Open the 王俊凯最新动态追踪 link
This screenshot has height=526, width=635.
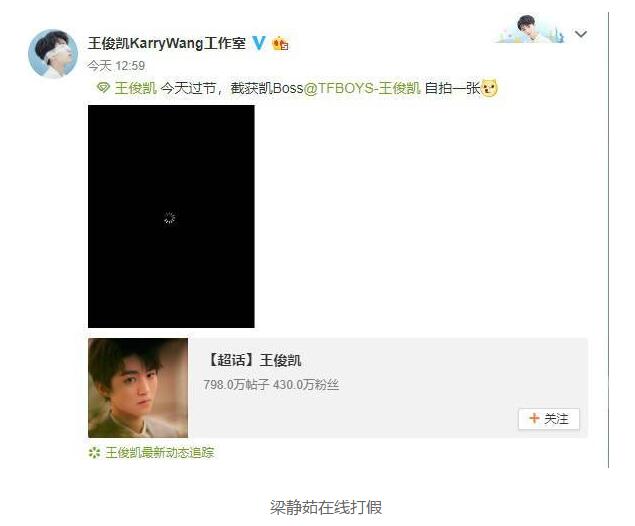coord(160,452)
